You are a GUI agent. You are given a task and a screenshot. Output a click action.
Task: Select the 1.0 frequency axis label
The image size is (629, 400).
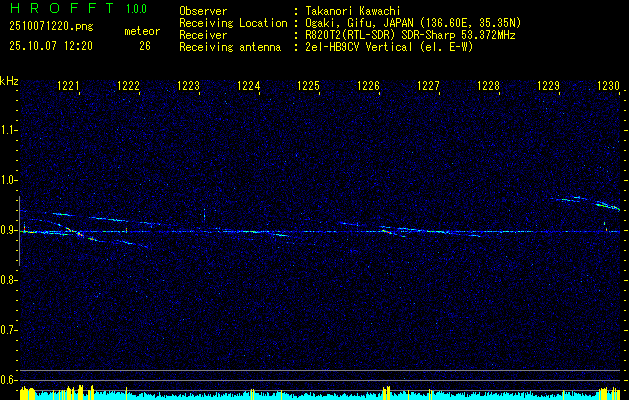[9, 180]
